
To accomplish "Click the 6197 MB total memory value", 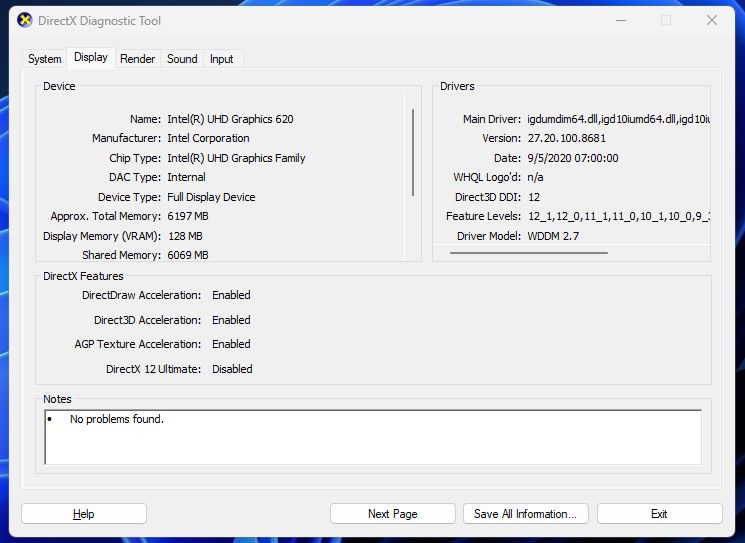I will 188,216.
